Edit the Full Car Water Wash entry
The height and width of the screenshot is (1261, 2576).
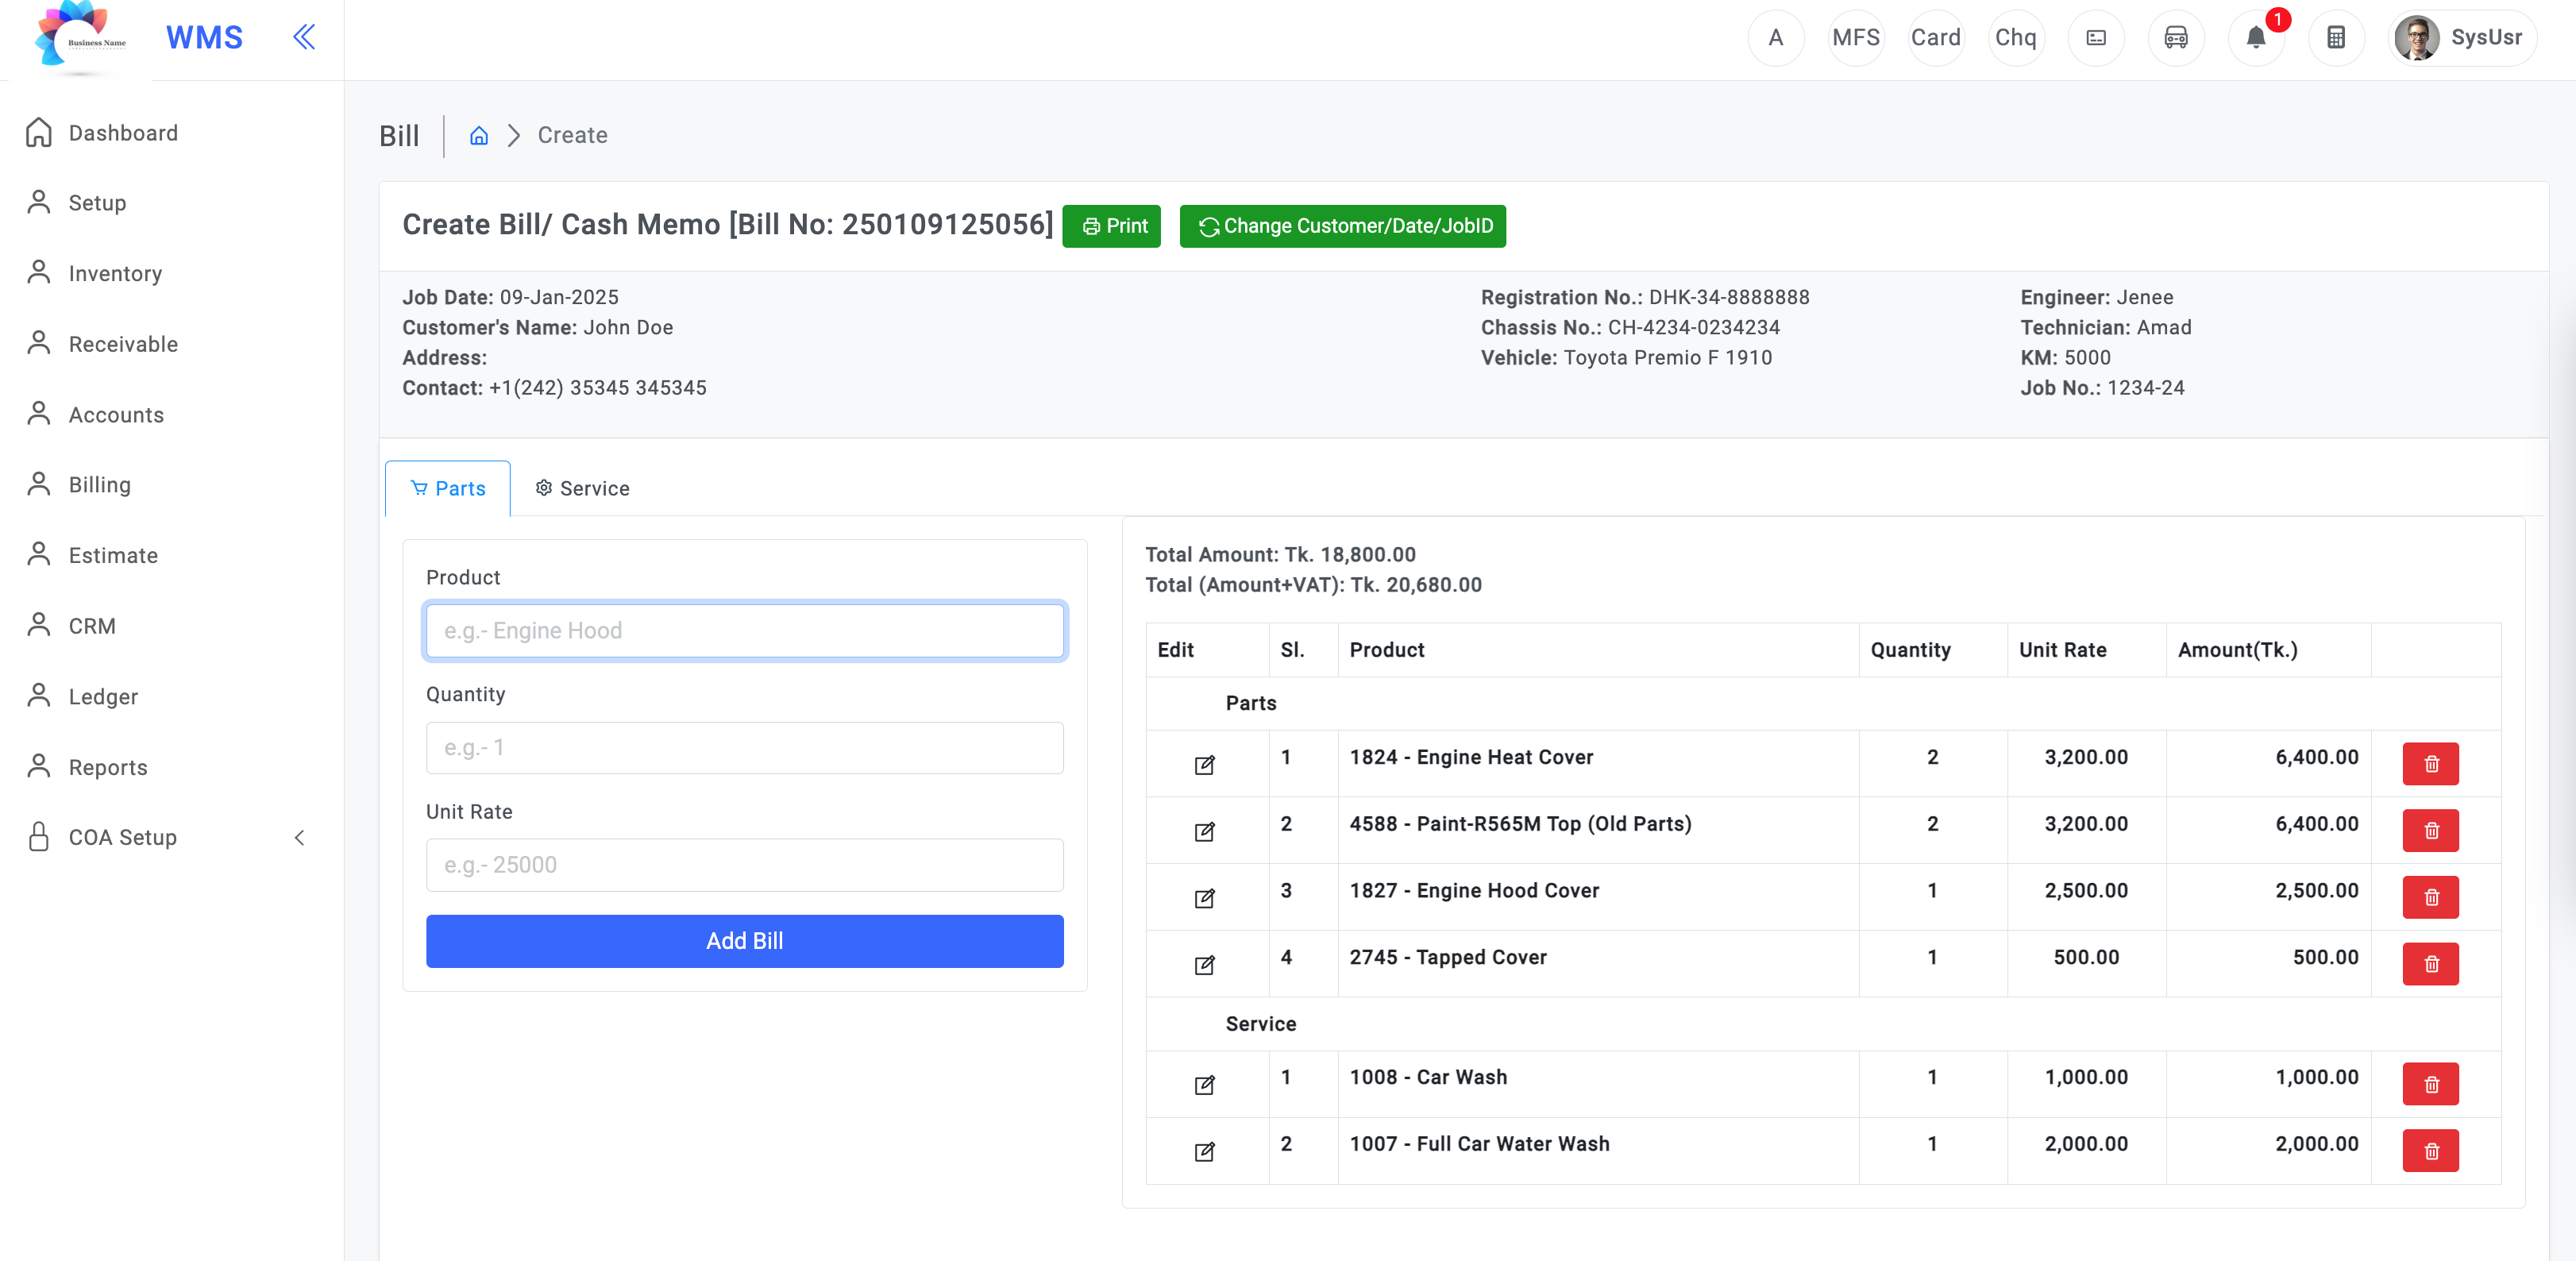(x=1205, y=1152)
